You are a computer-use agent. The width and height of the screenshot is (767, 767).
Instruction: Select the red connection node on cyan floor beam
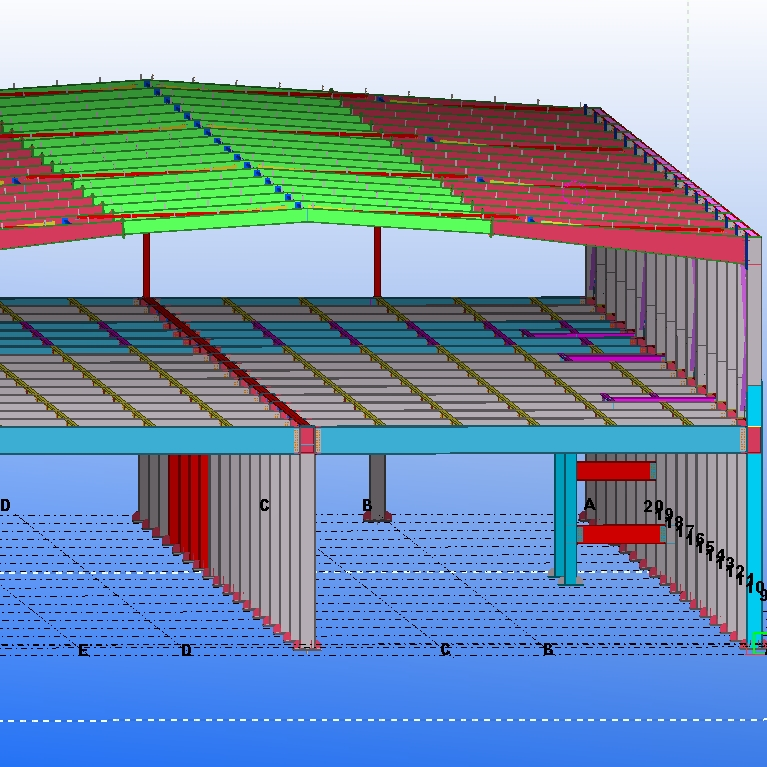[x=307, y=440]
